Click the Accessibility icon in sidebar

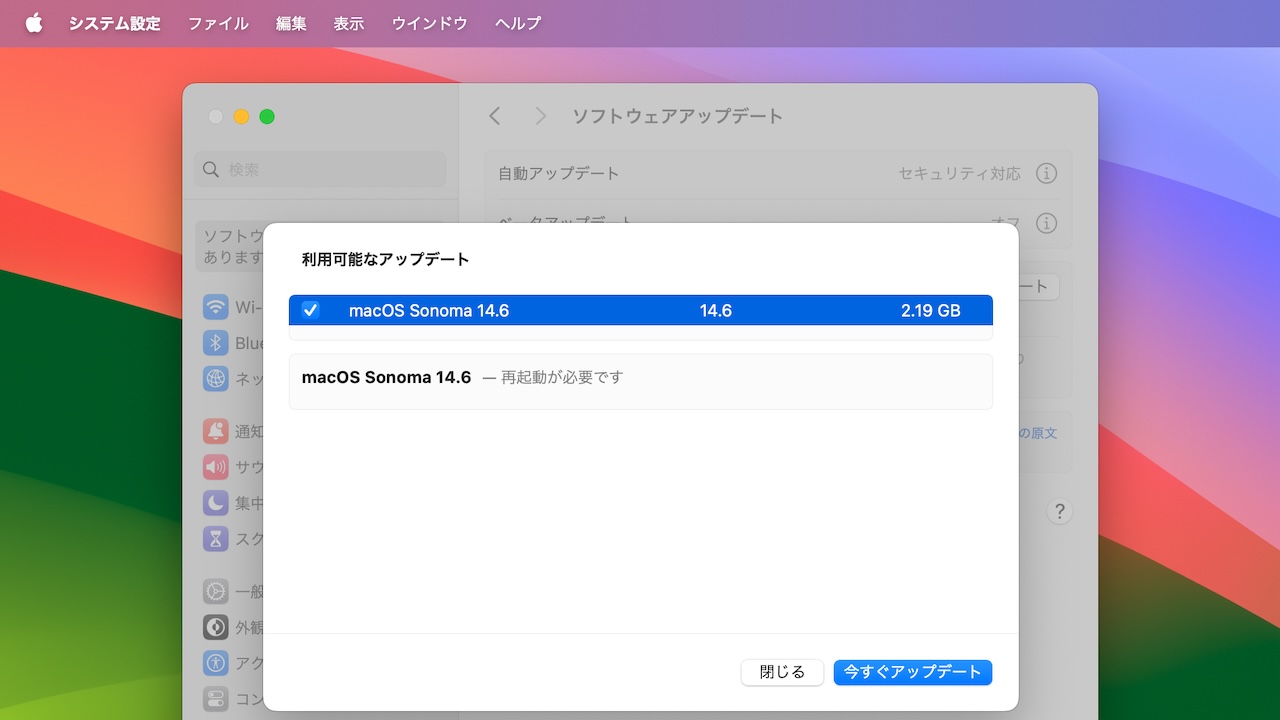coord(215,663)
